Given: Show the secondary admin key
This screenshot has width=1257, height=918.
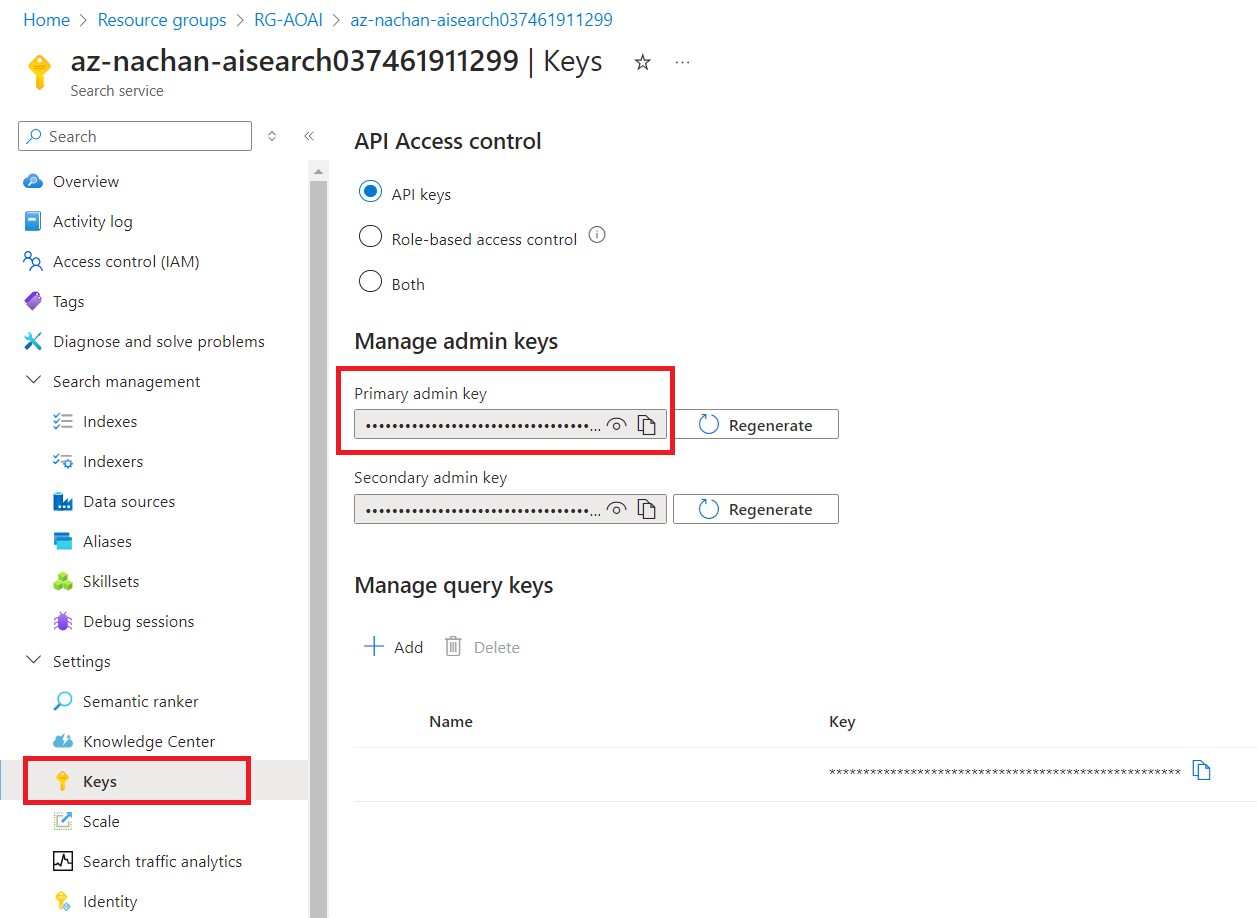Looking at the screenshot, I should click(x=618, y=509).
